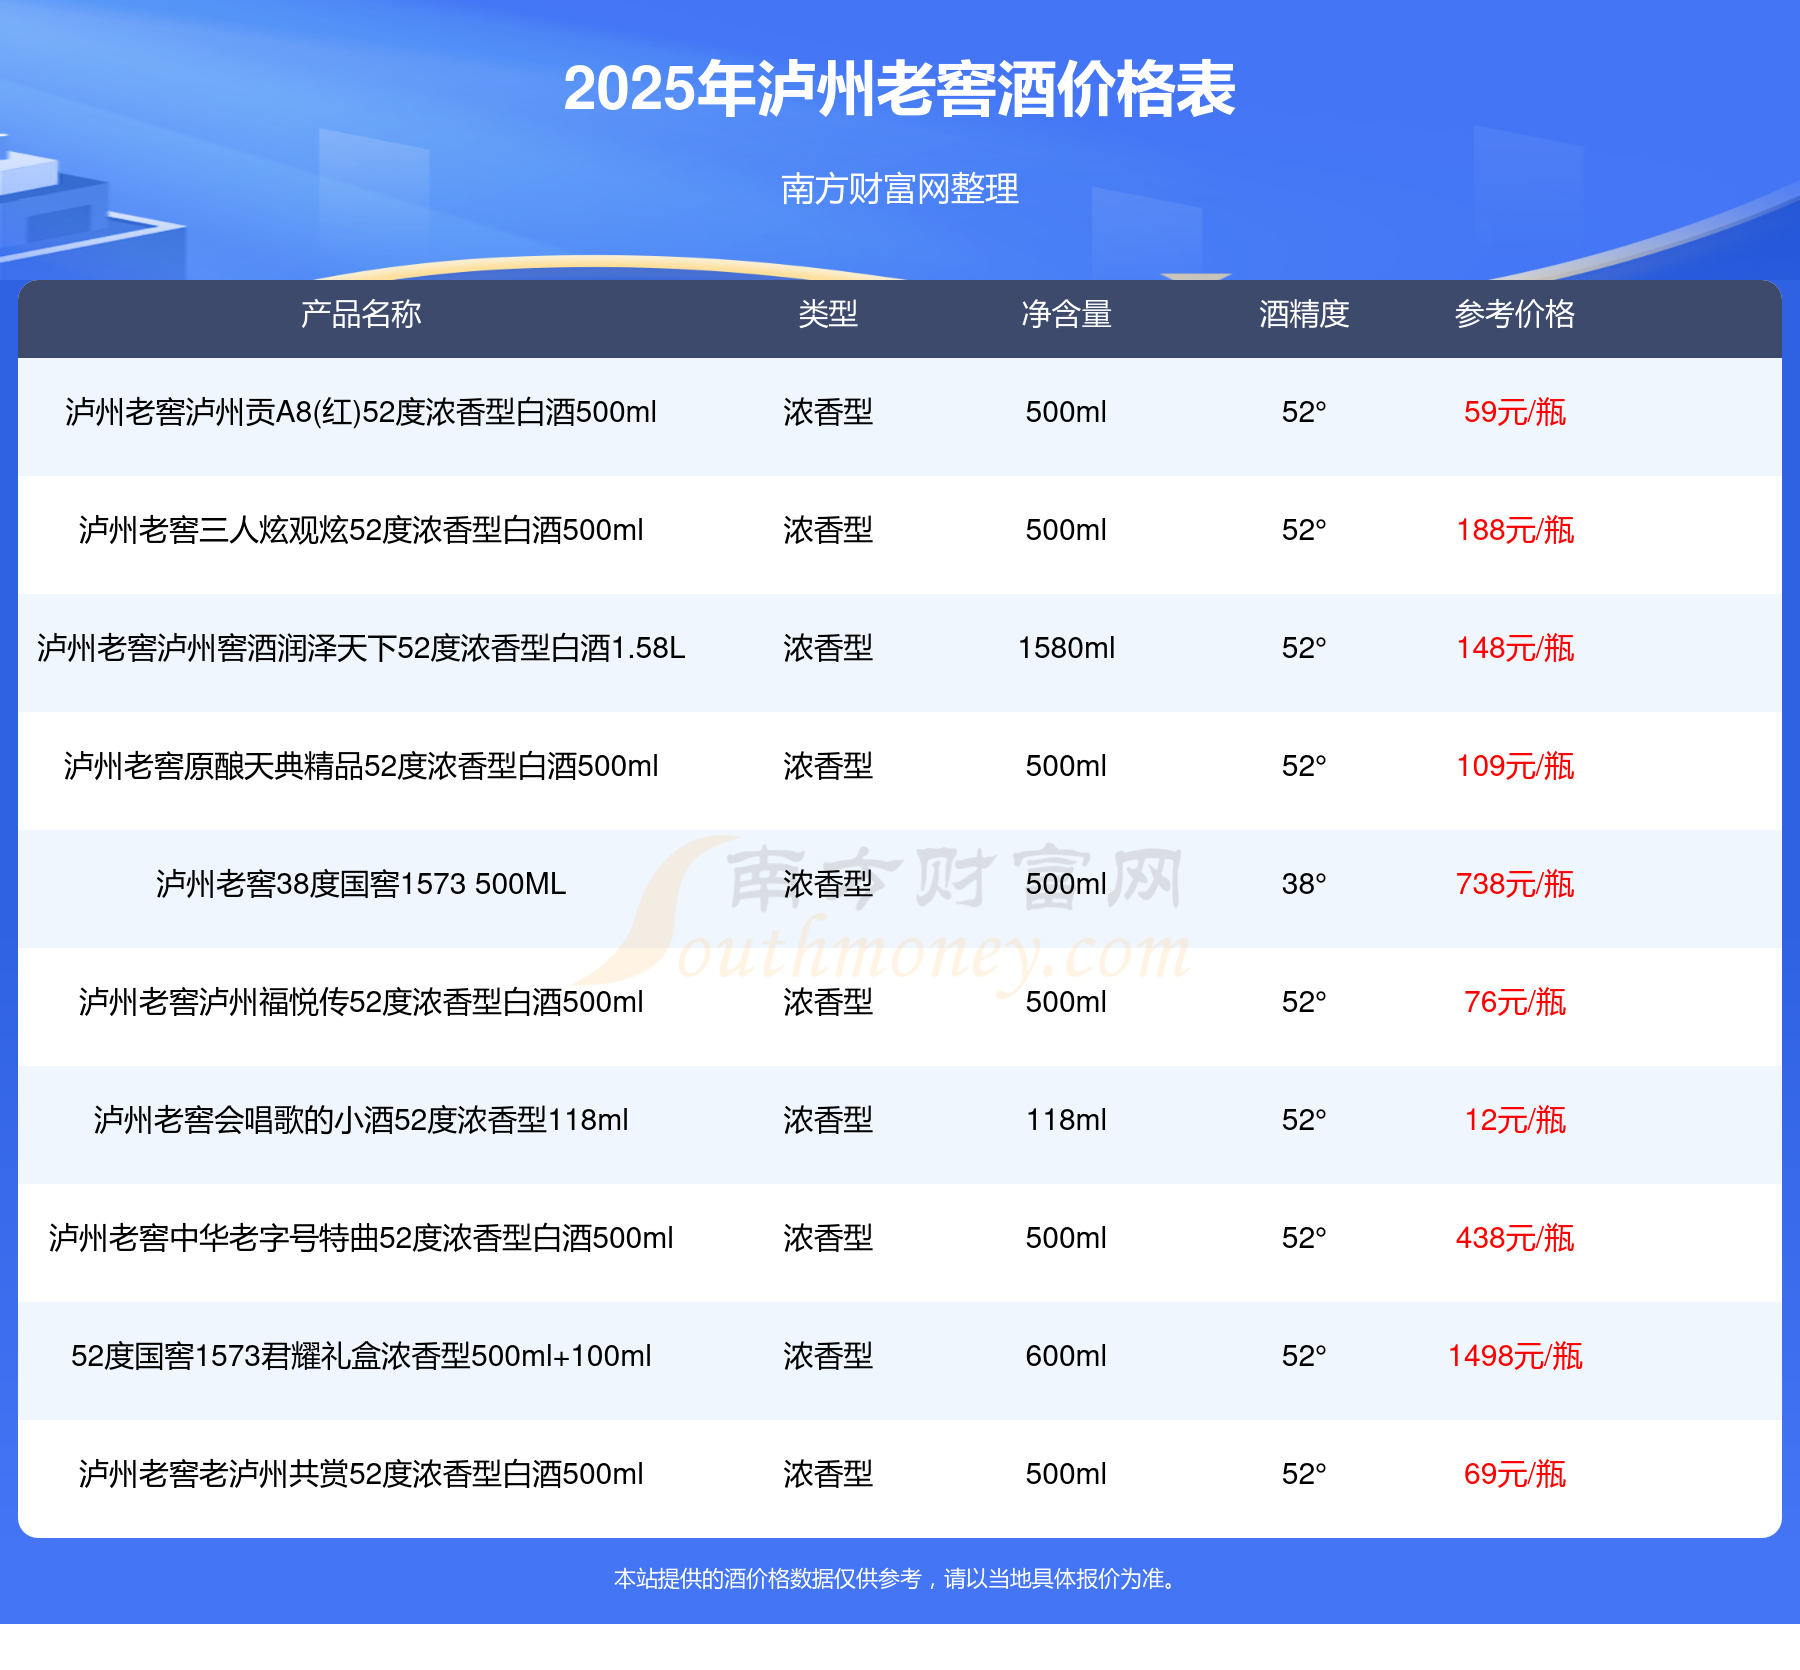Click the 参考价格 column header

(1515, 314)
